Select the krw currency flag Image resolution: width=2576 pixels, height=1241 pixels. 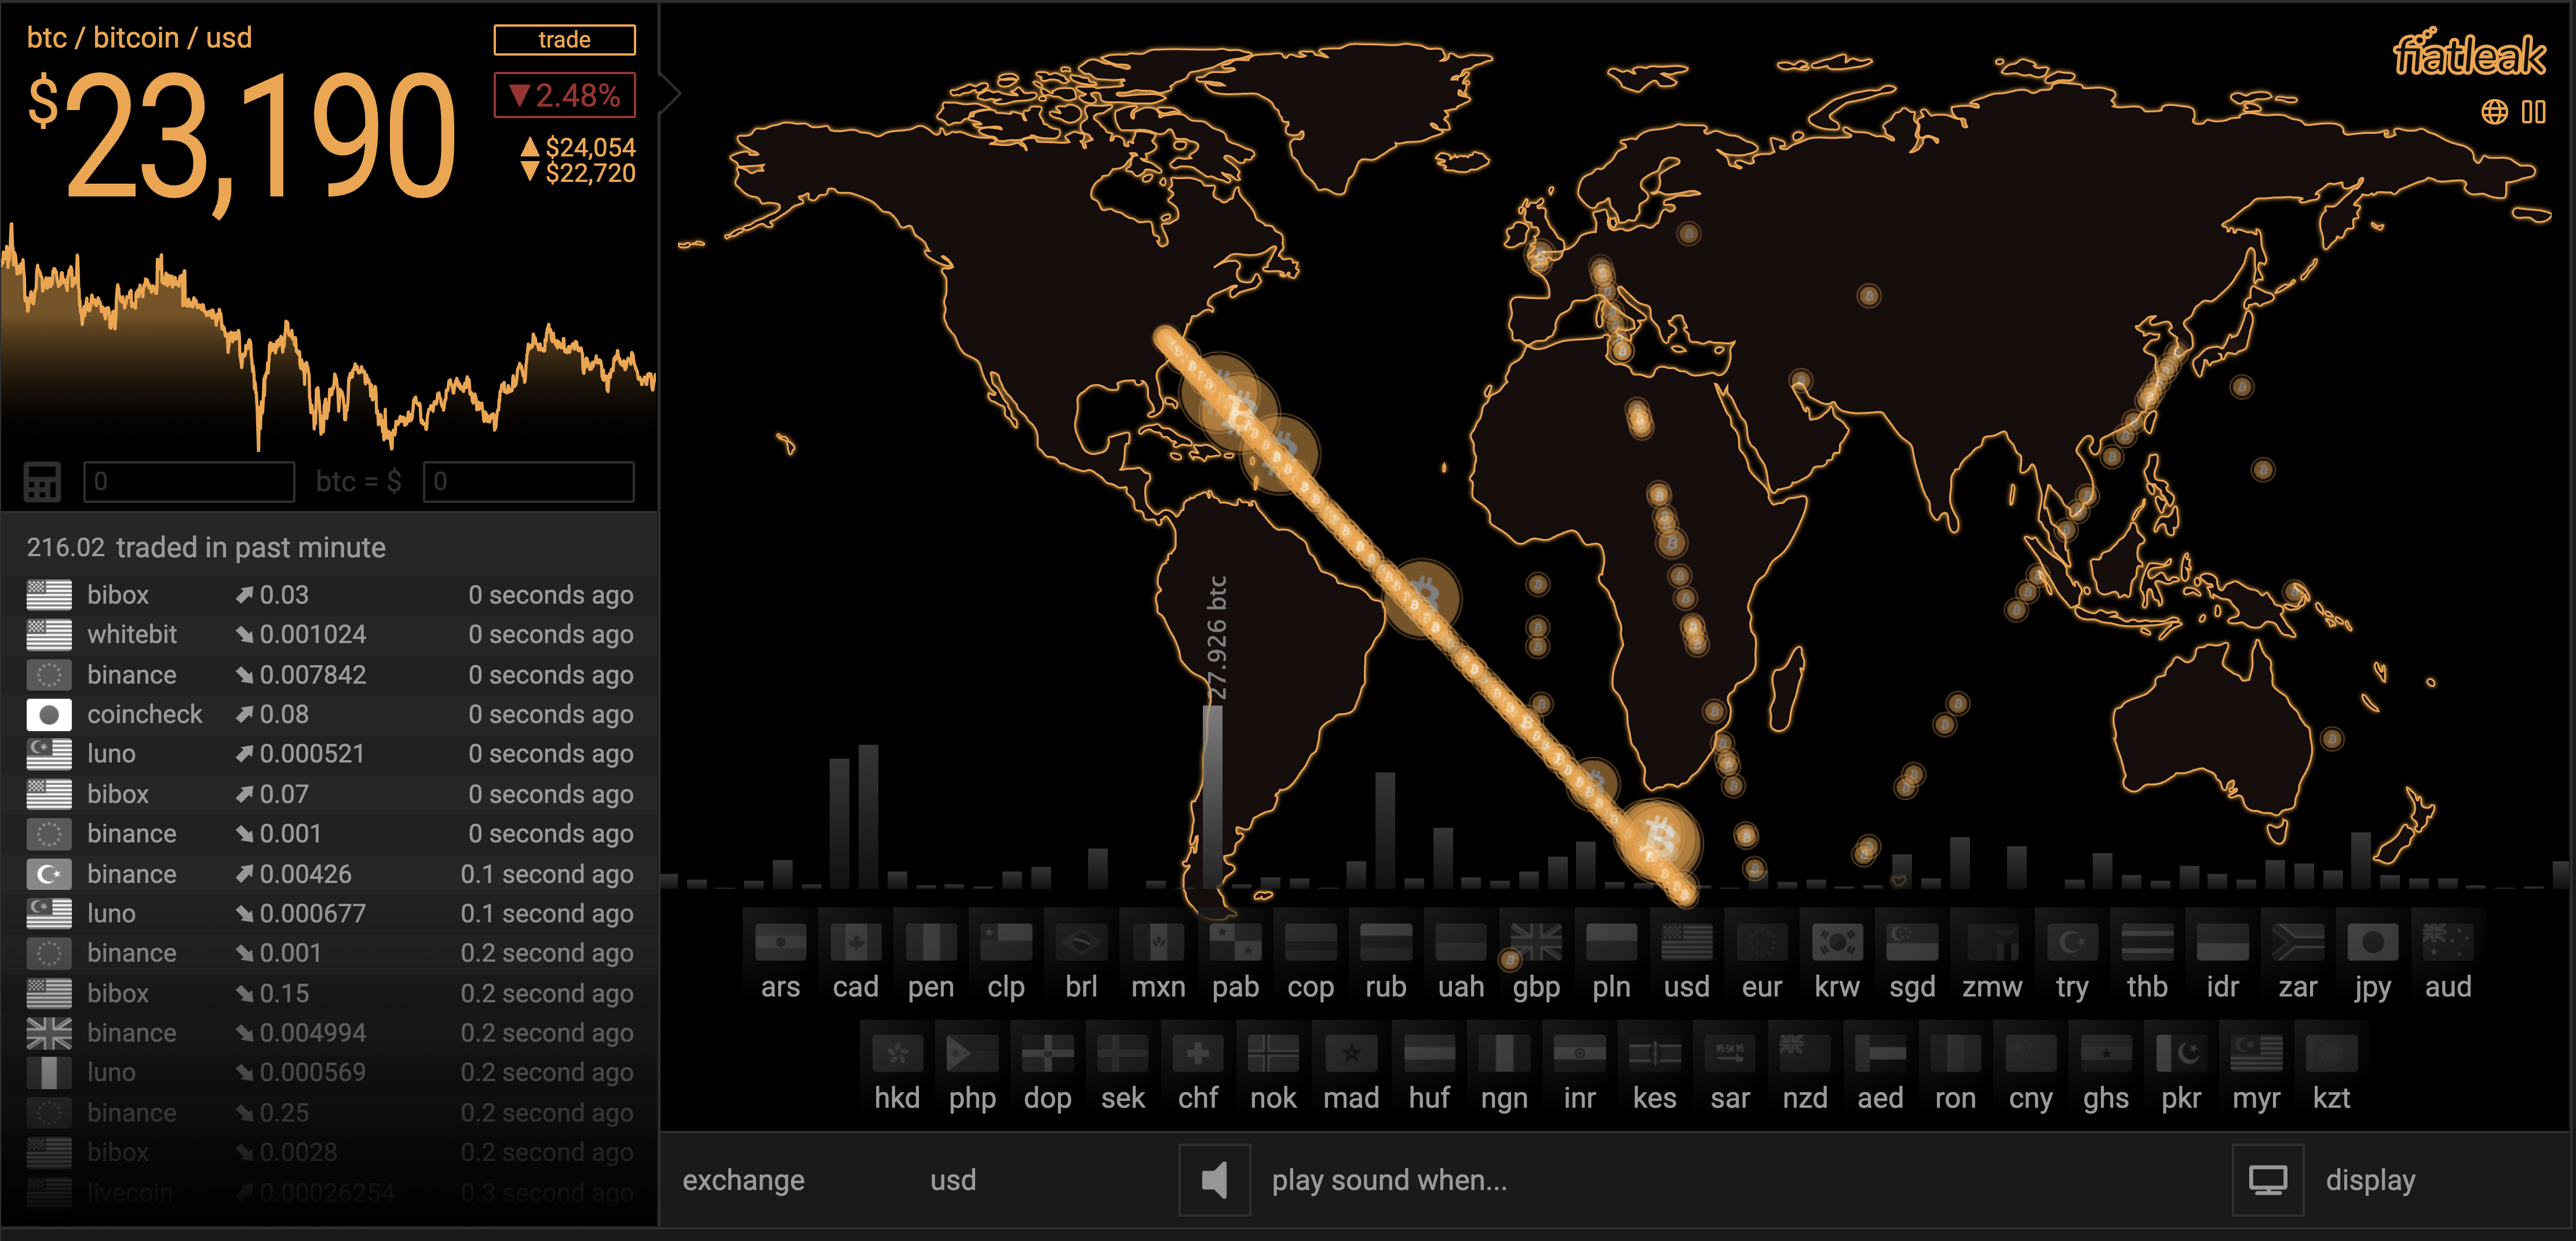1837,942
